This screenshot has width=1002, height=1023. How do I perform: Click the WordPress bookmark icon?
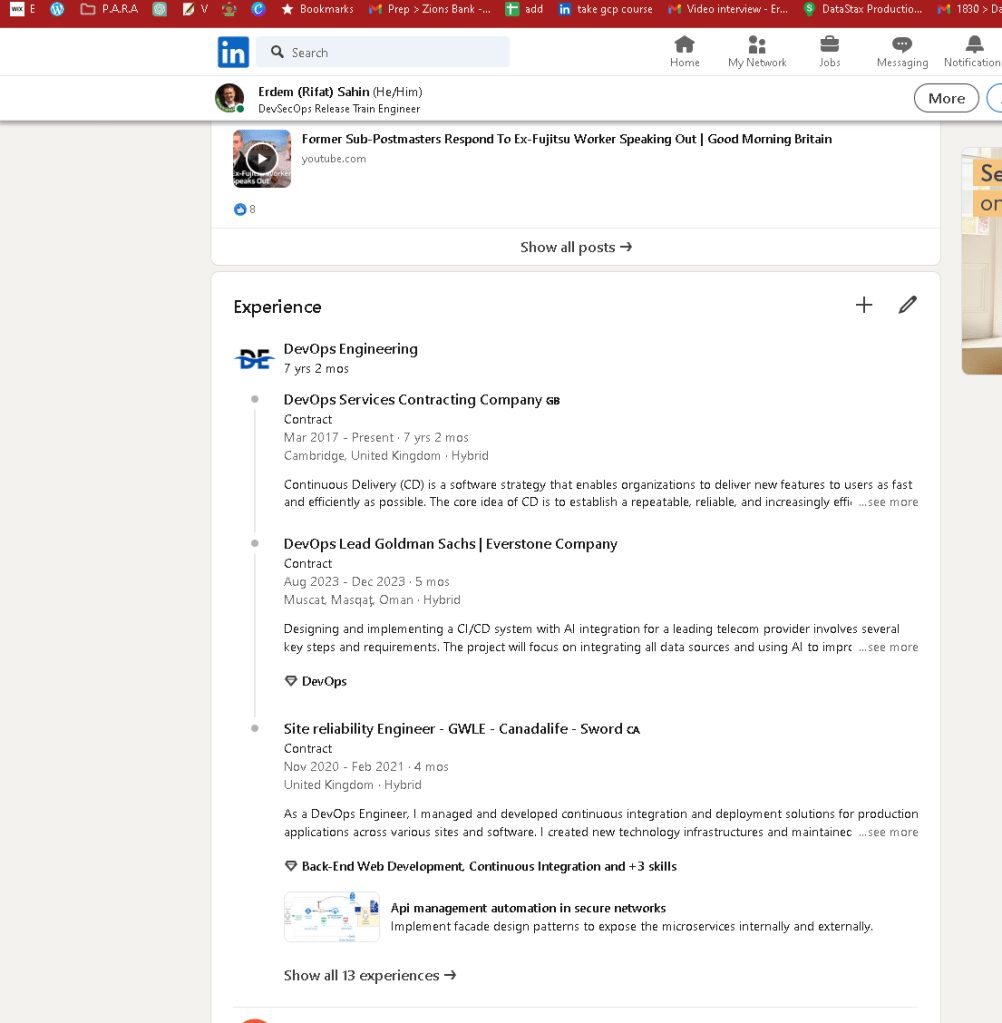click(x=57, y=9)
